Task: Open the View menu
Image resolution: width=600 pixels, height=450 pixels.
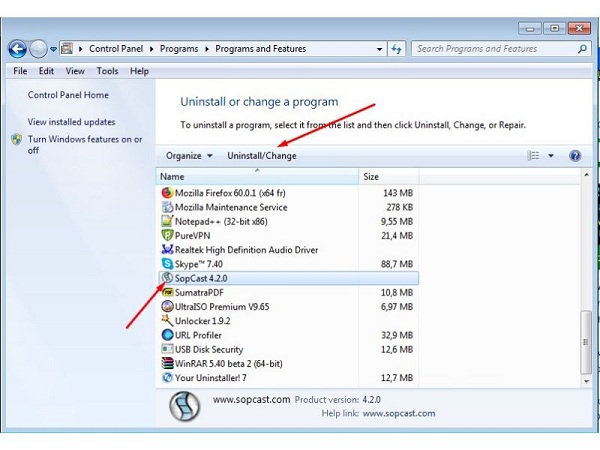Action: [75, 71]
